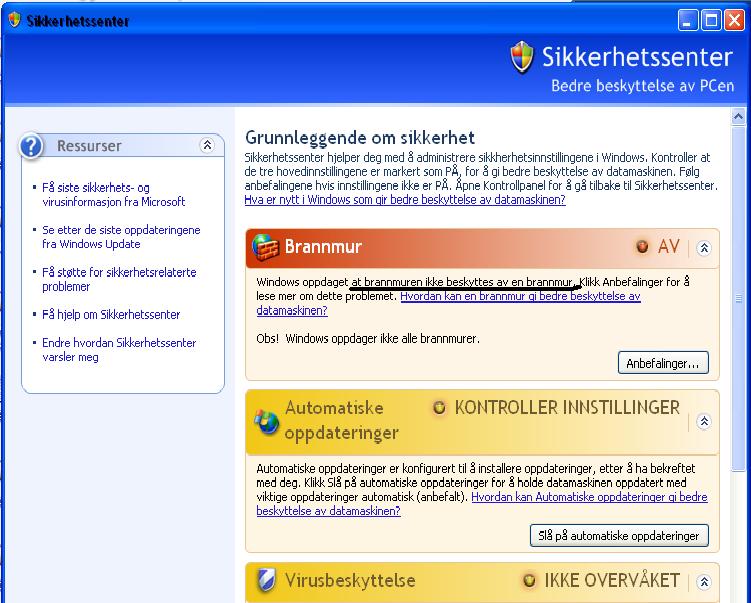The height and width of the screenshot is (603, 751).
Task: Click the scrollbar up arrow
Action: 738,116
